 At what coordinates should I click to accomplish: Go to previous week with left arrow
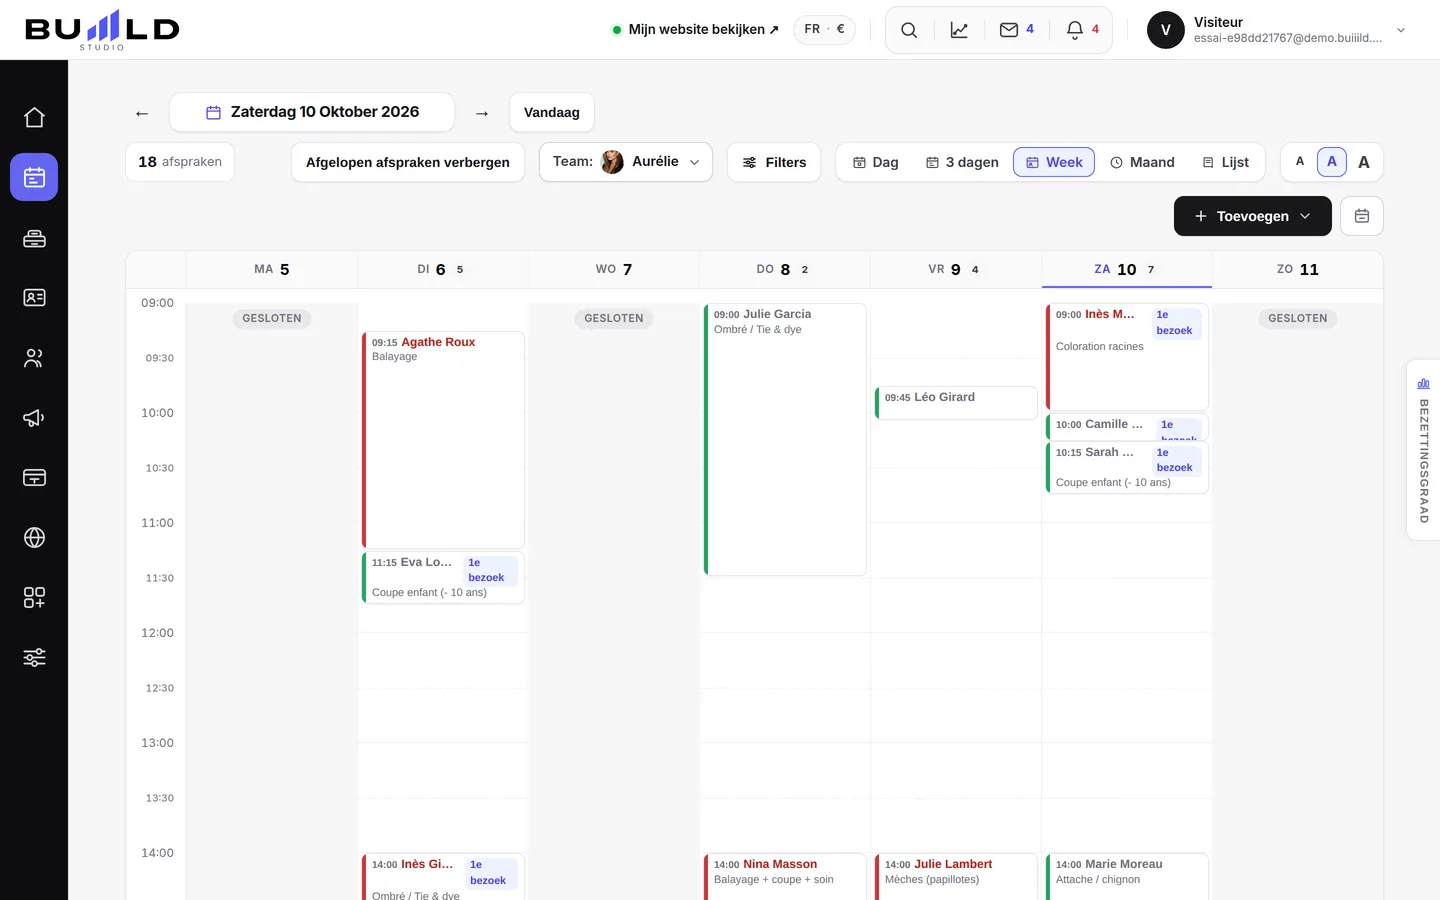pos(142,113)
